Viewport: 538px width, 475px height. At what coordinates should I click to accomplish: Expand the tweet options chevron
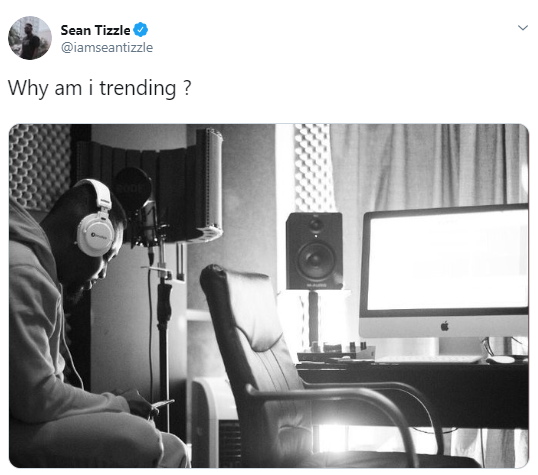(523, 28)
